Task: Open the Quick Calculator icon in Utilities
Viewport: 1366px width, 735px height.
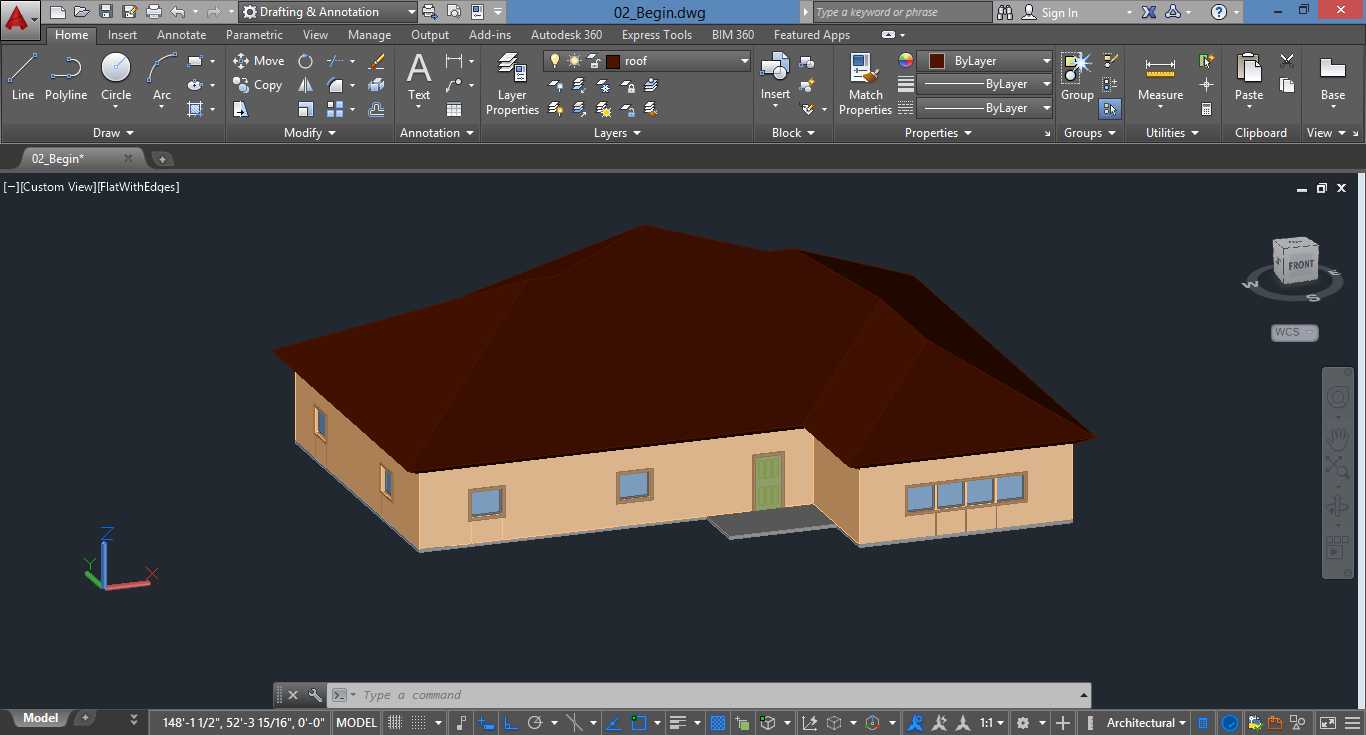Action: click(x=1207, y=109)
